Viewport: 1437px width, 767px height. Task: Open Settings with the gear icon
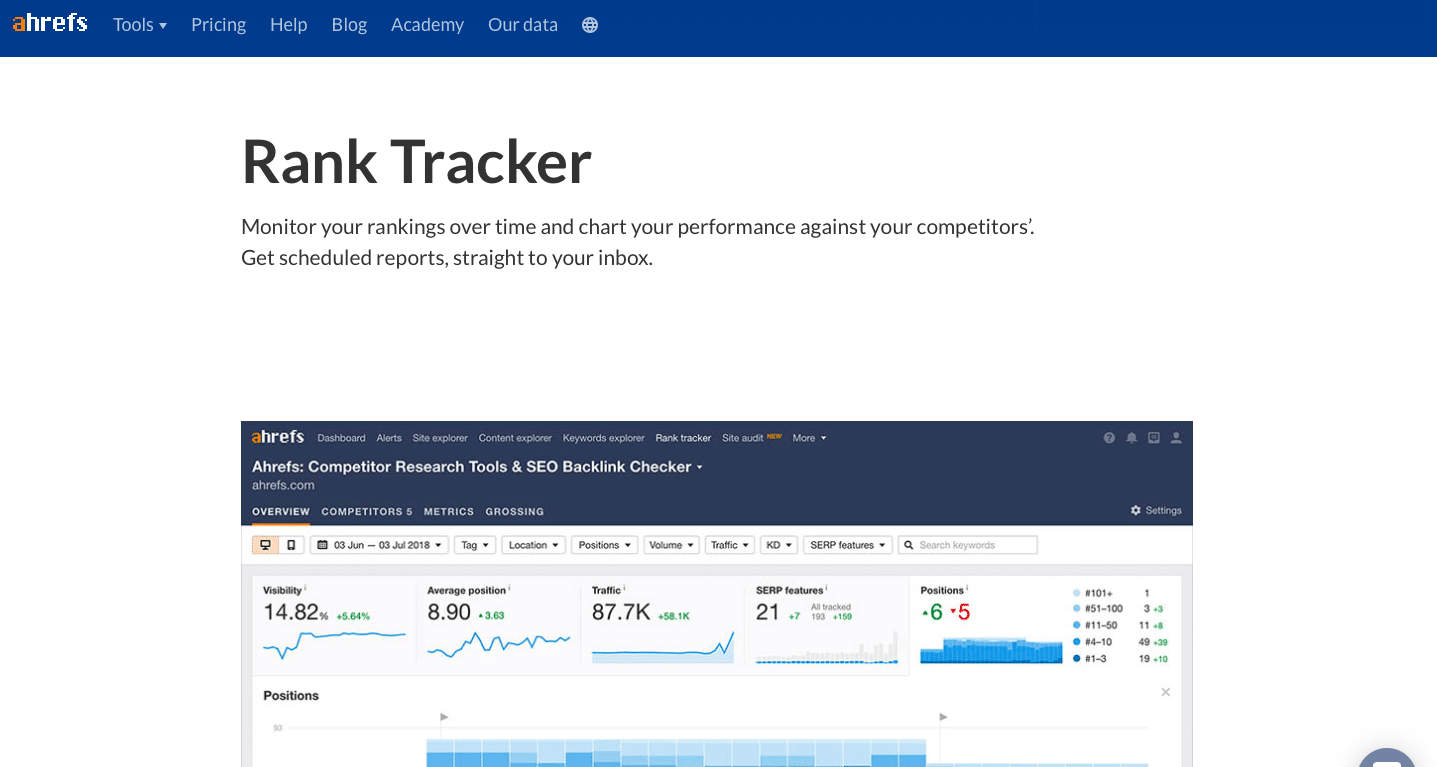tap(1156, 510)
